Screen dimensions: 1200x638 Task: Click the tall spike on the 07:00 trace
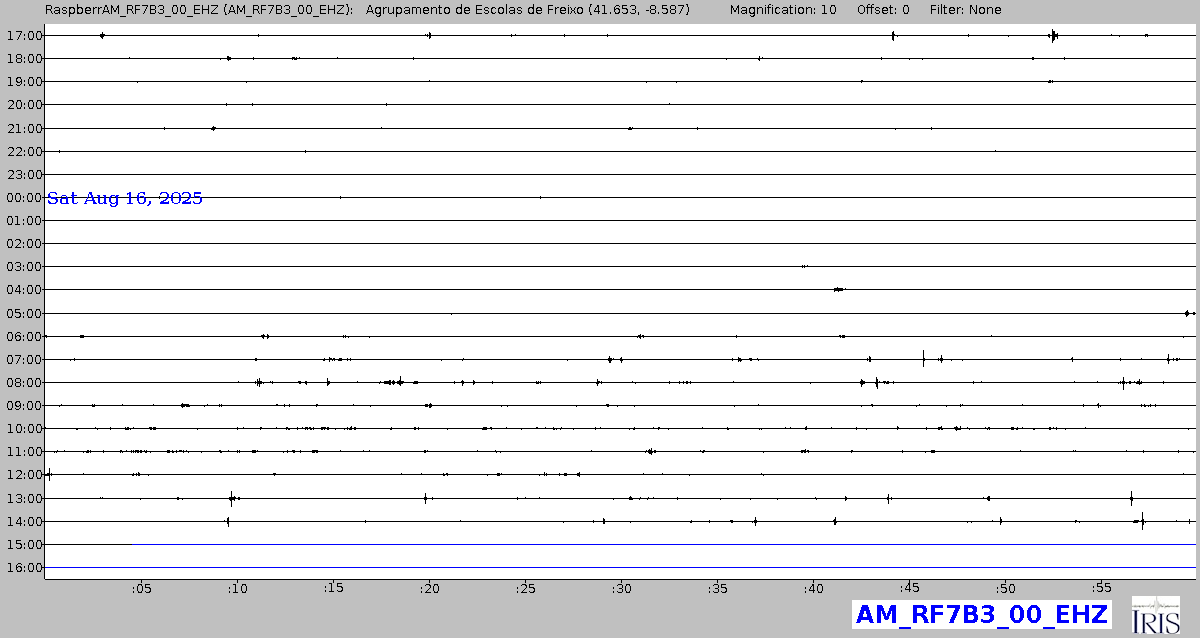point(923,358)
